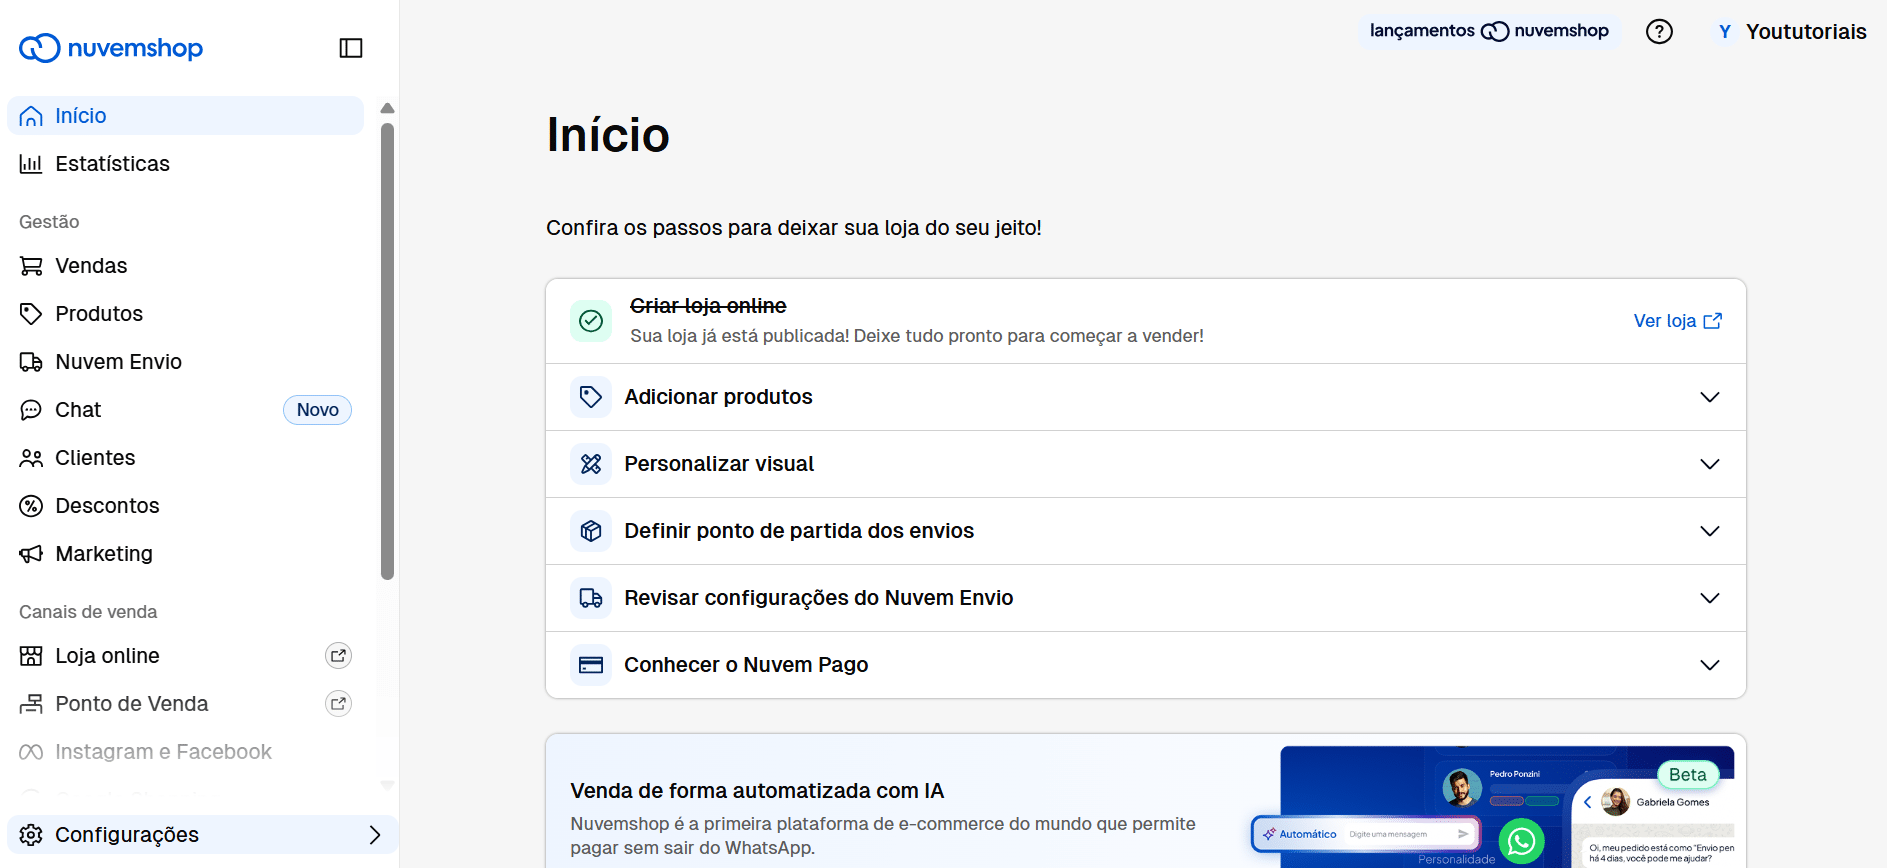Screen dimensions: 1887x868
Task: Click the Início home icon
Action: 31,116
